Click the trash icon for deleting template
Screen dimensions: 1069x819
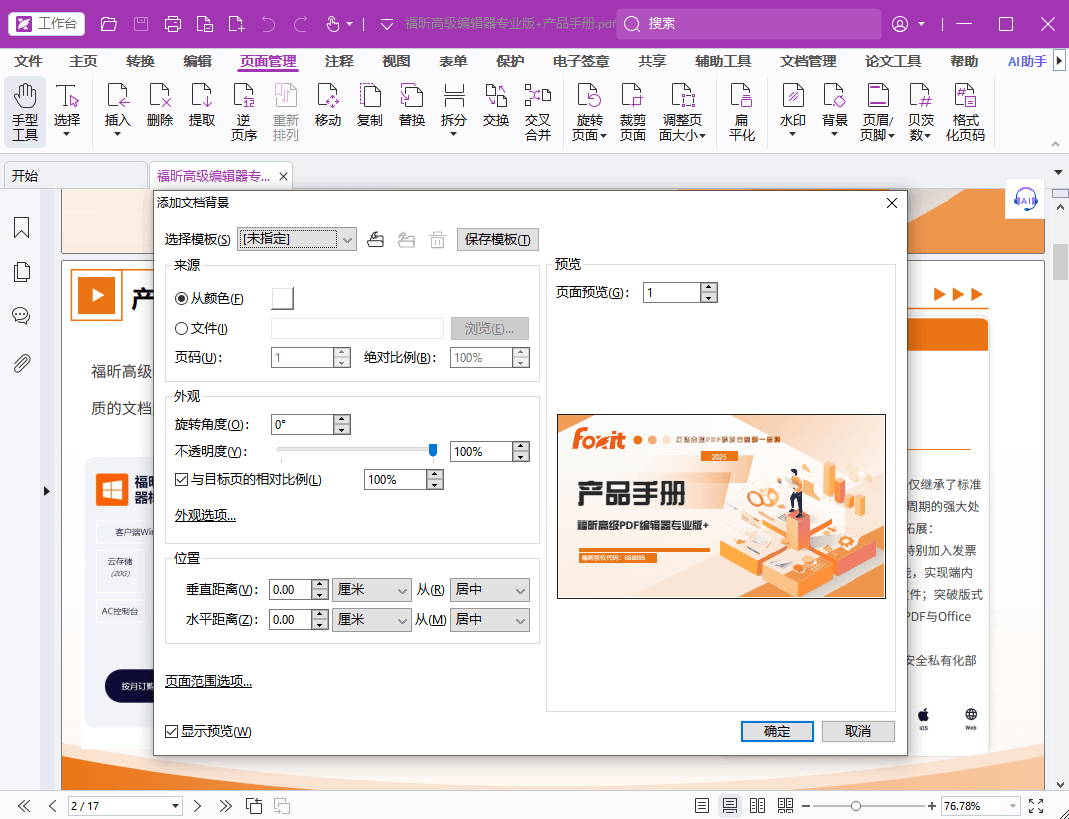coord(438,239)
